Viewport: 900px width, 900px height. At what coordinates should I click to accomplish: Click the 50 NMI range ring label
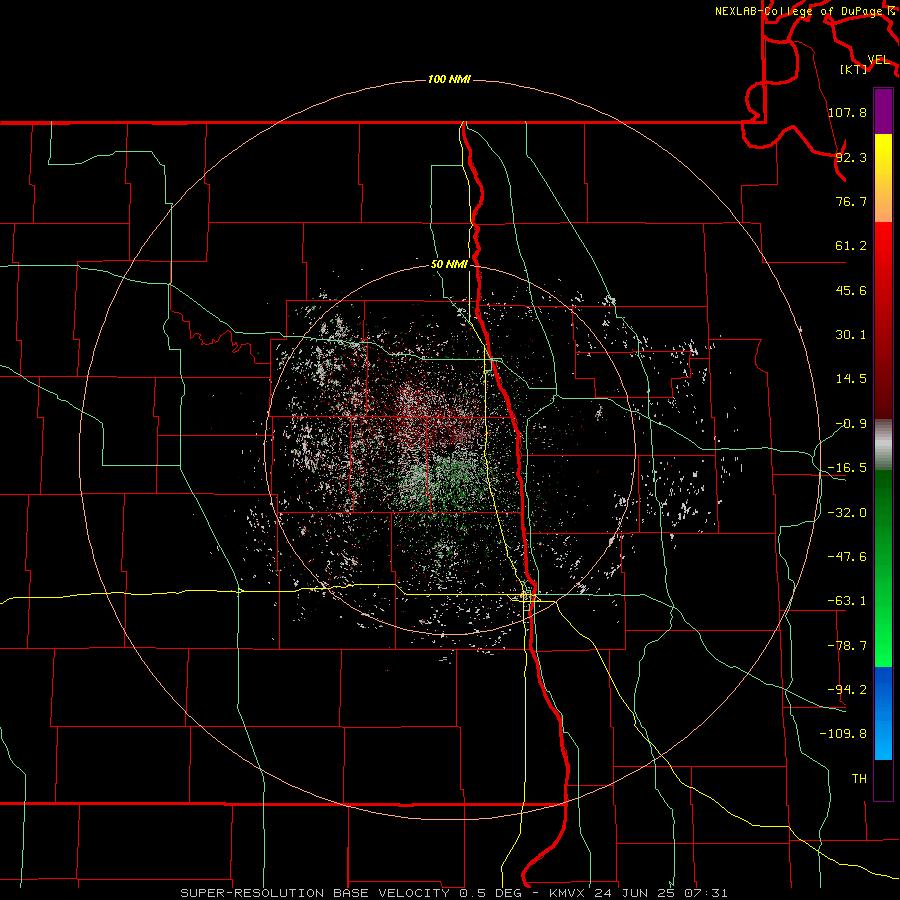click(x=449, y=265)
